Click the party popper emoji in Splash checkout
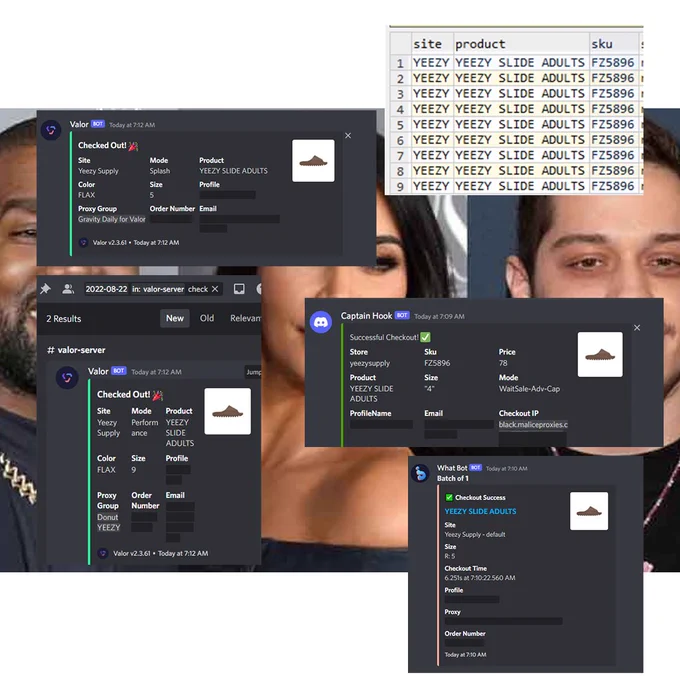680x680 pixels. (x=133, y=146)
